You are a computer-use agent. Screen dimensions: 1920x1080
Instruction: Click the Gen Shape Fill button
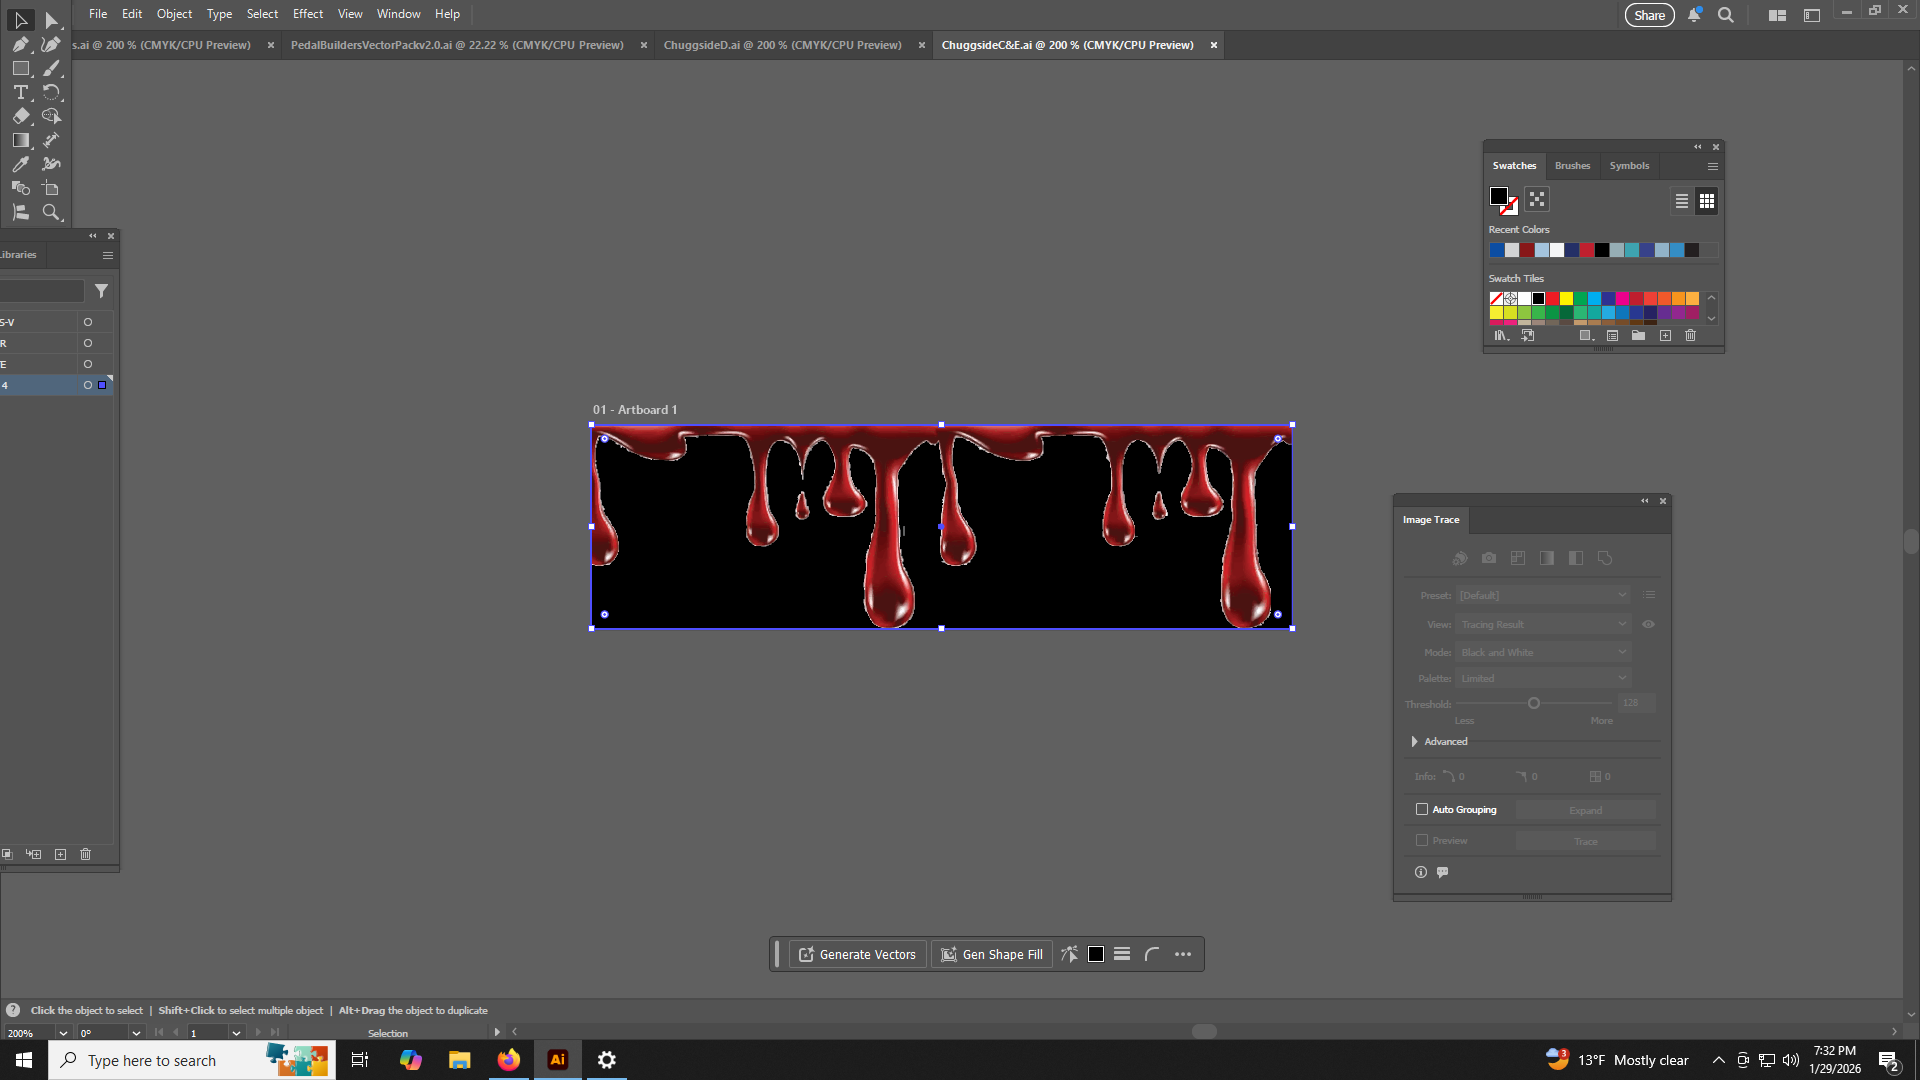[991, 954]
